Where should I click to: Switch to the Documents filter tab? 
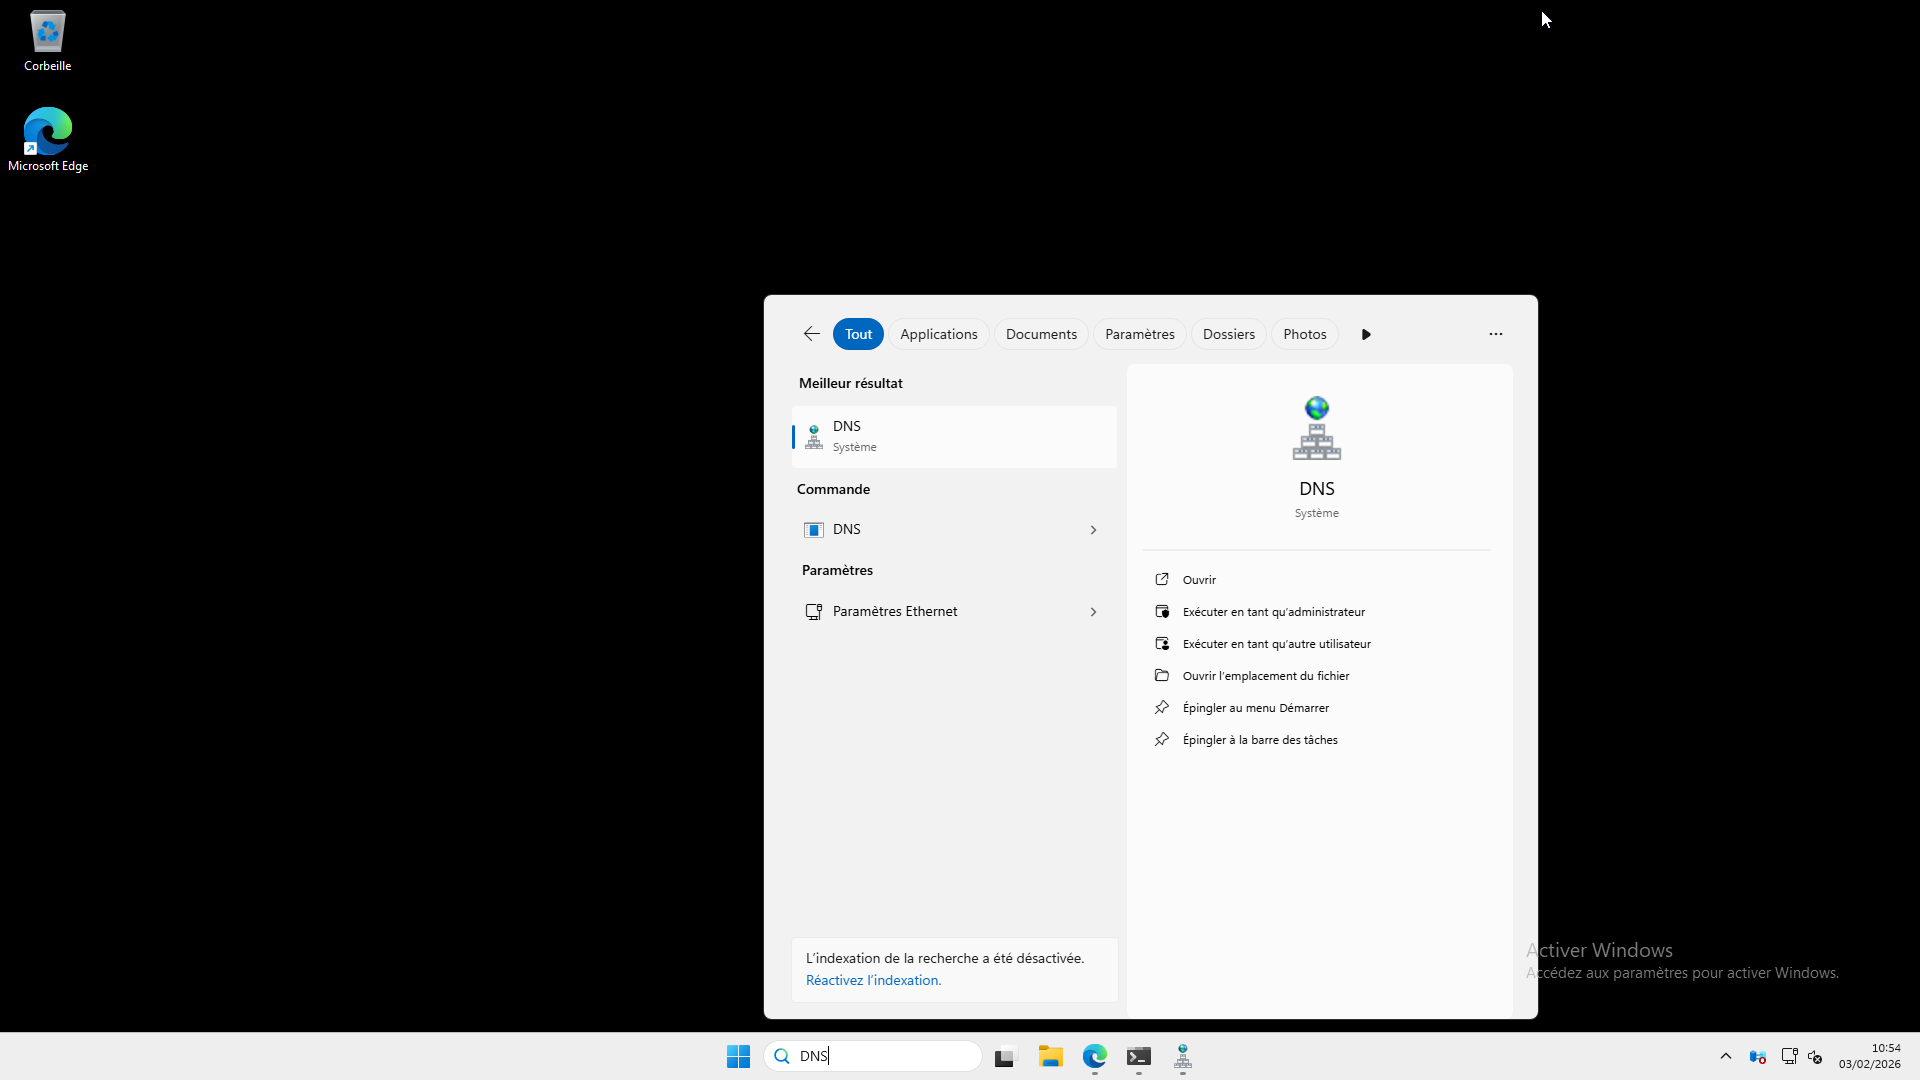click(x=1041, y=334)
